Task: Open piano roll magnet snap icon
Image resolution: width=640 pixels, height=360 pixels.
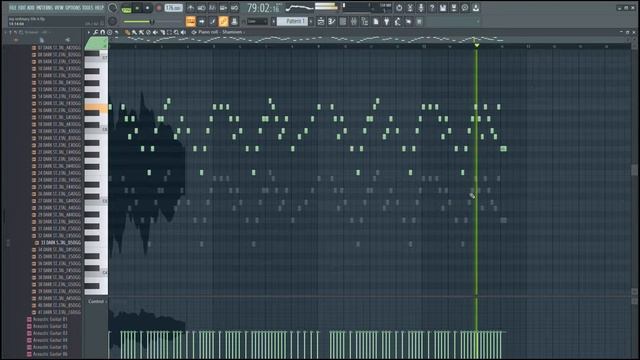Action: (x=102, y=32)
